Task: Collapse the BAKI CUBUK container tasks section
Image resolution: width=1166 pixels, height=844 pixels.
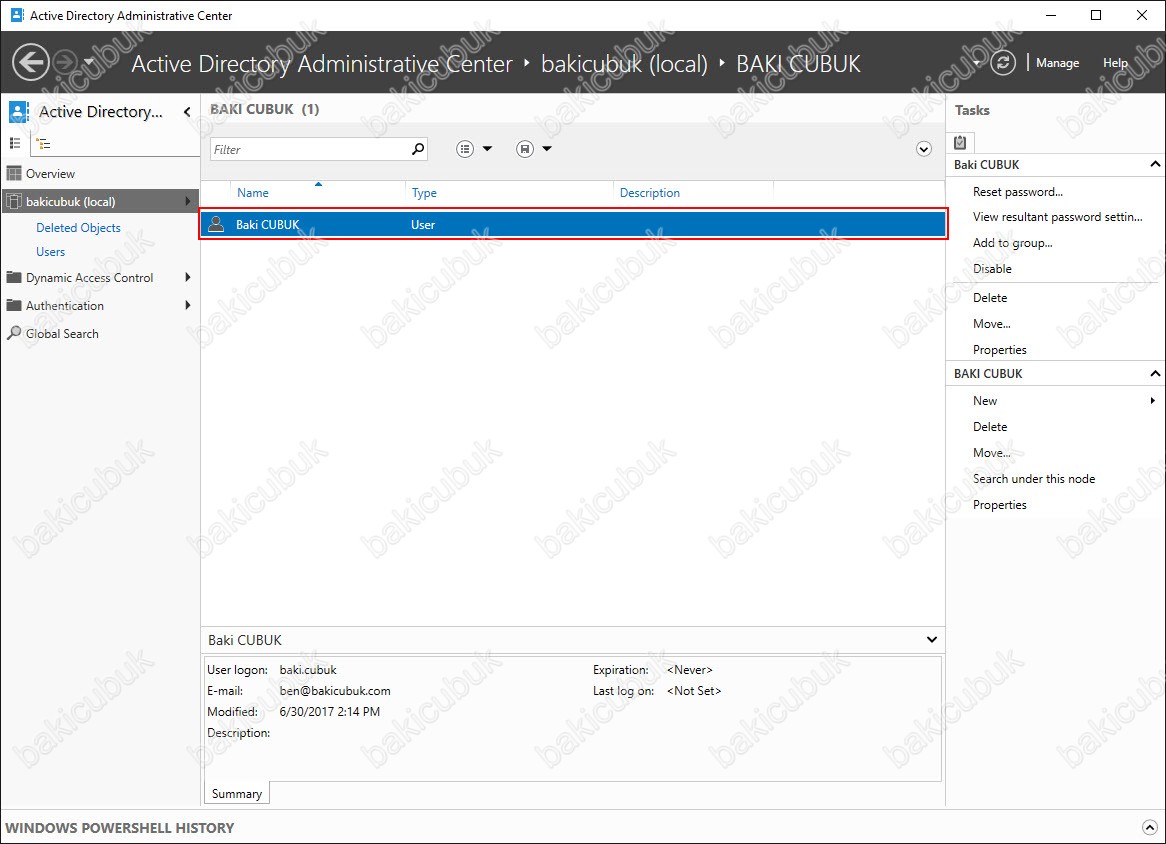Action: [x=1155, y=373]
